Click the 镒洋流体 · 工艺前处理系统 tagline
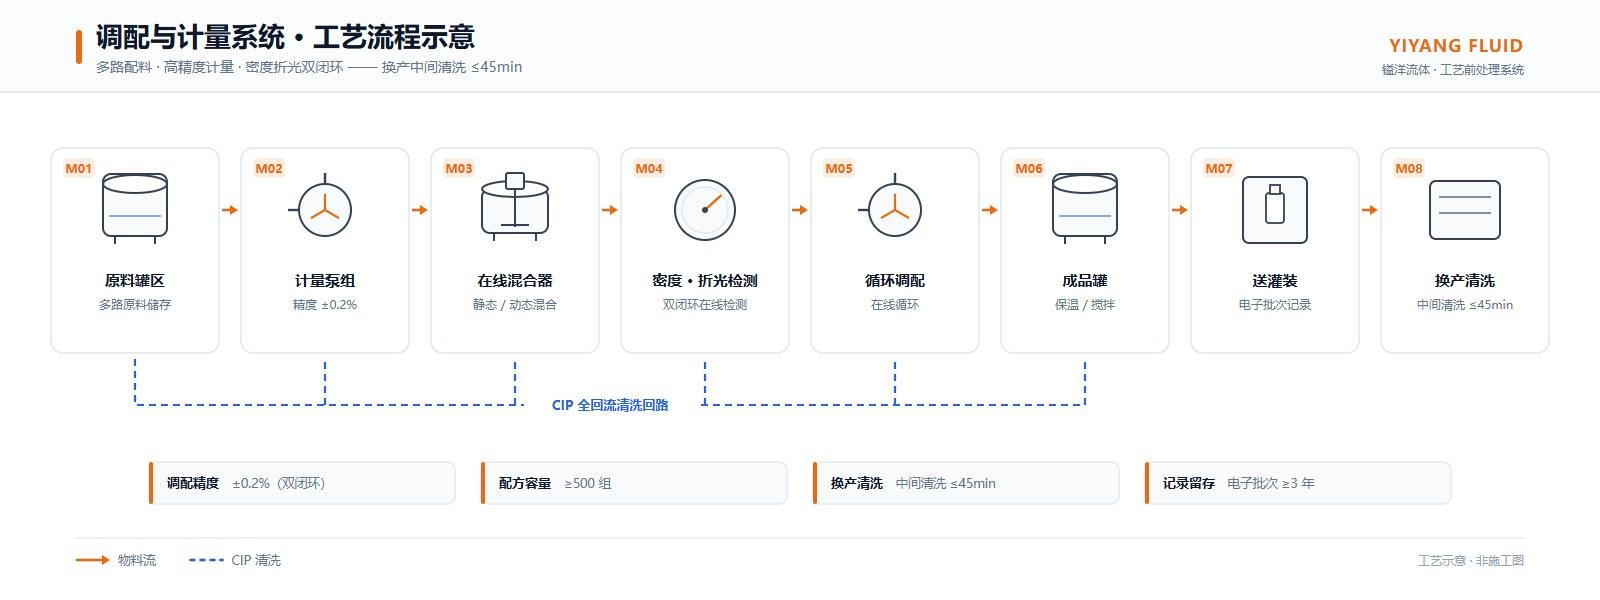Viewport: 1600px width, 600px height. 1453,70
